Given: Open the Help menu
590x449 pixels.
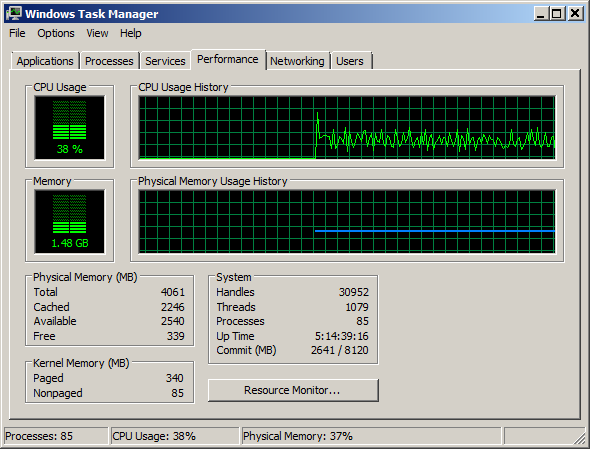Looking at the screenshot, I should tap(131, 33).
